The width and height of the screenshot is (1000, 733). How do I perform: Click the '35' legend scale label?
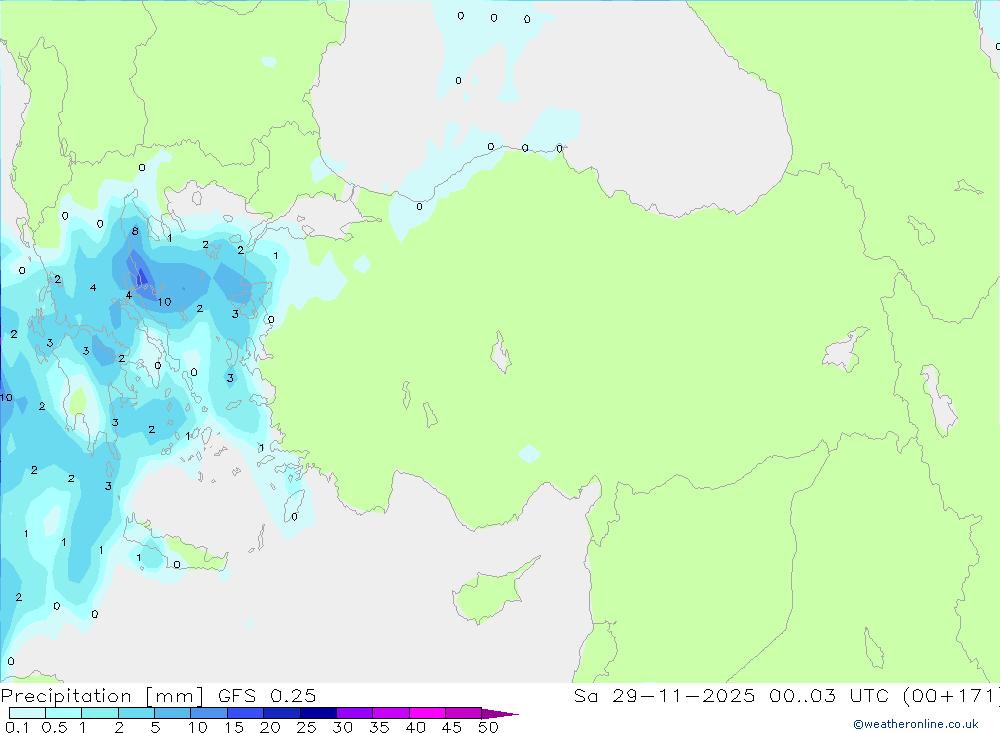click(x=379, y=727)
